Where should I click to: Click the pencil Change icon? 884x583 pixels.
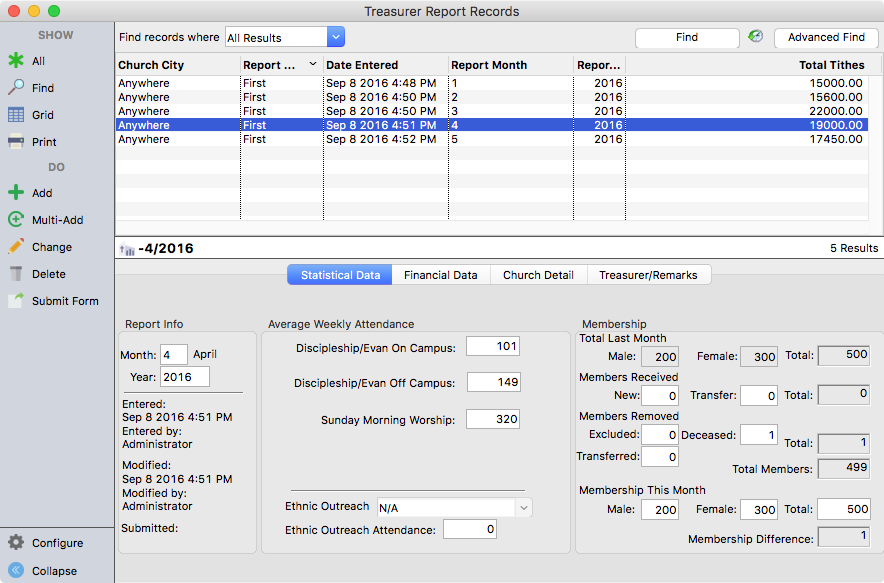[16, 247]
